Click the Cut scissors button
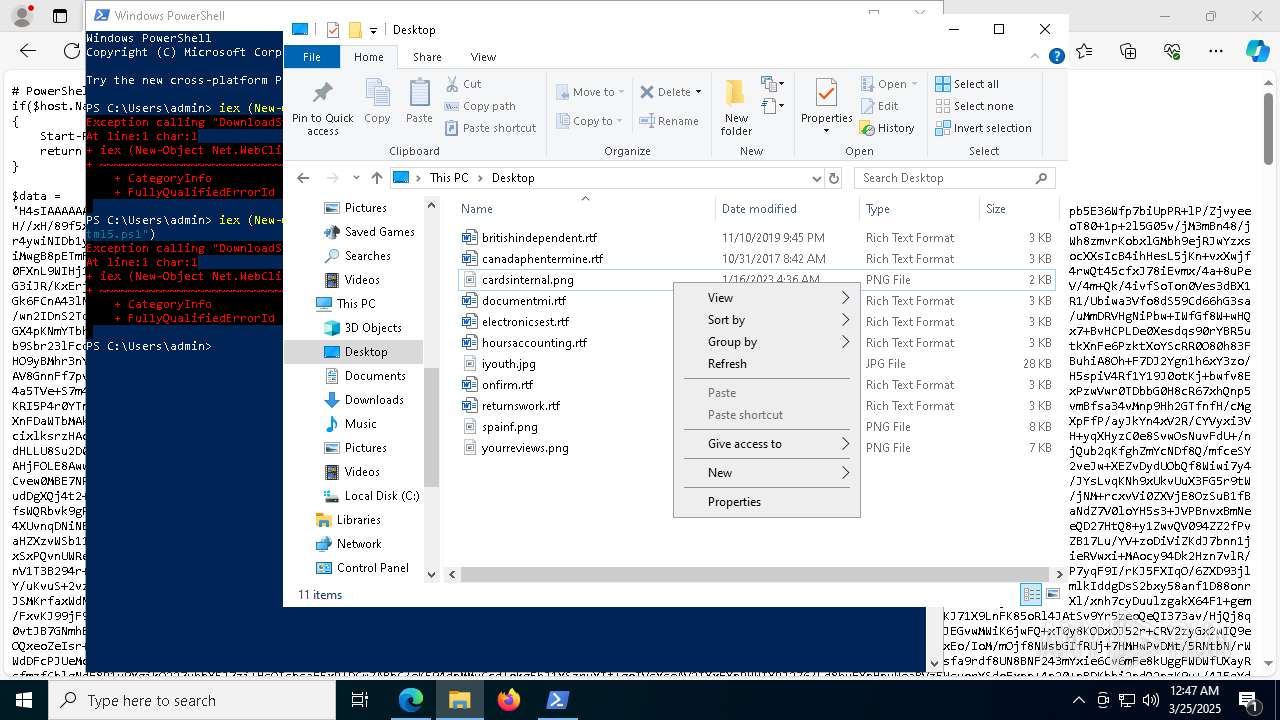The width and height of the screenshot is (1280, 720). pyautogui.click(x=464, y=84)
